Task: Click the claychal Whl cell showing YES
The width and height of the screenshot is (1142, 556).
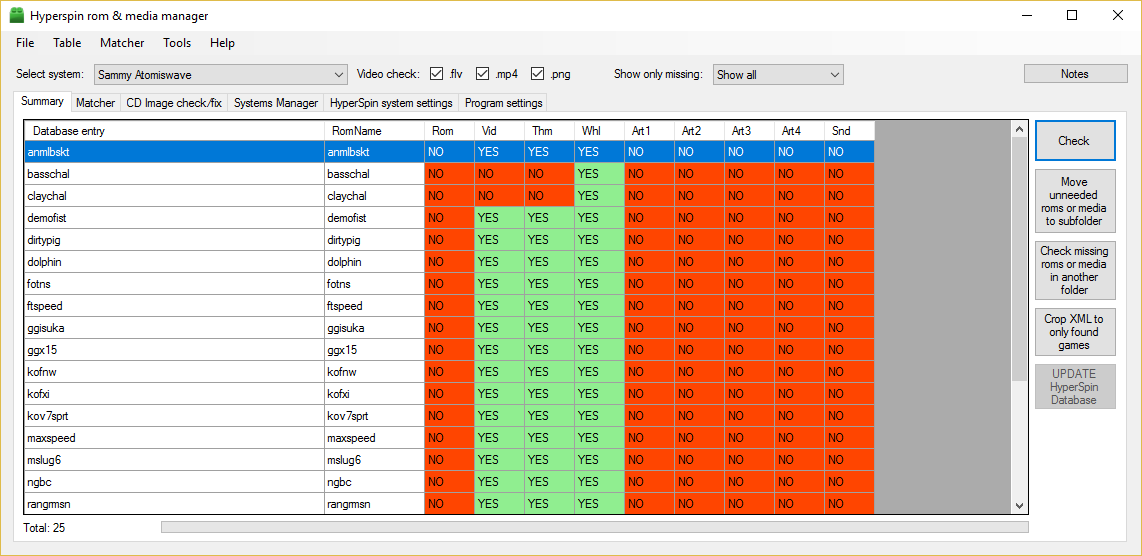Action: 599,196
